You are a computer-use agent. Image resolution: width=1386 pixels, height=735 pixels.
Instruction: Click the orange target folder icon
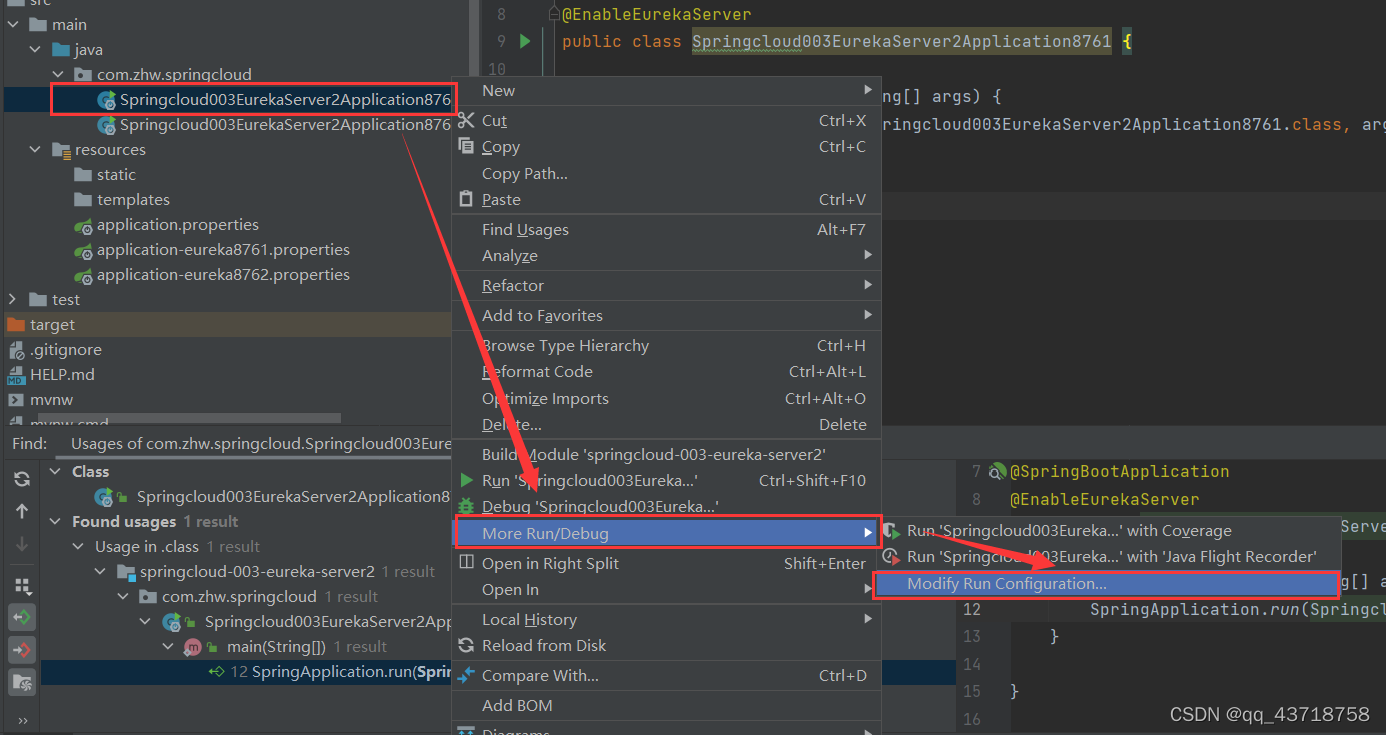point(16,325)
